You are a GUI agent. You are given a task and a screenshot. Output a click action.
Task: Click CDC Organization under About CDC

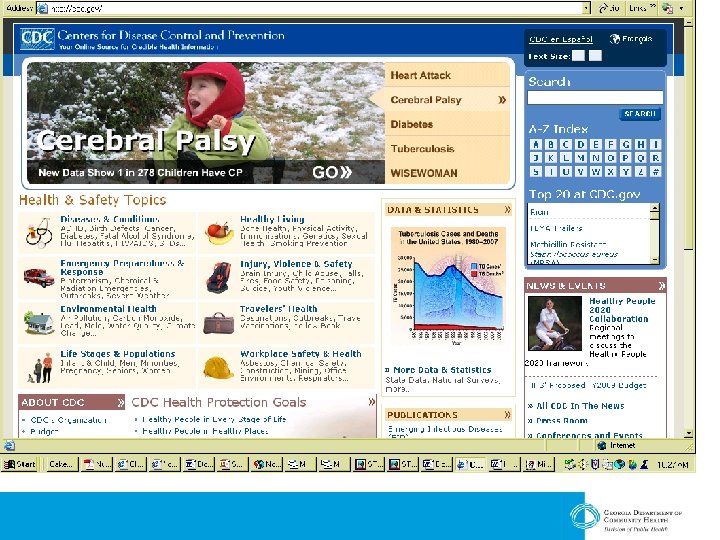click(68, 420)
